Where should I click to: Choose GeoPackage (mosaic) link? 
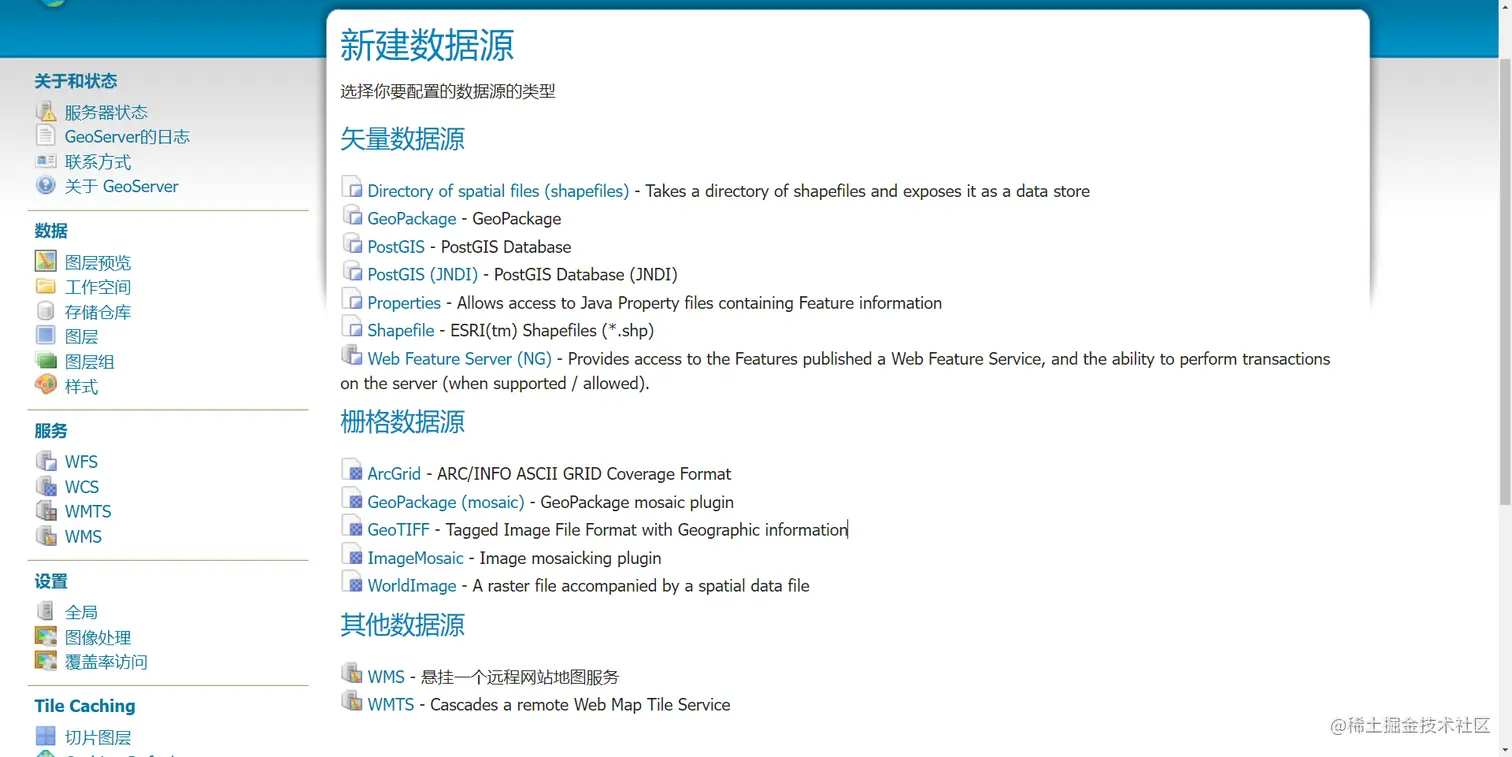(446, 502)
